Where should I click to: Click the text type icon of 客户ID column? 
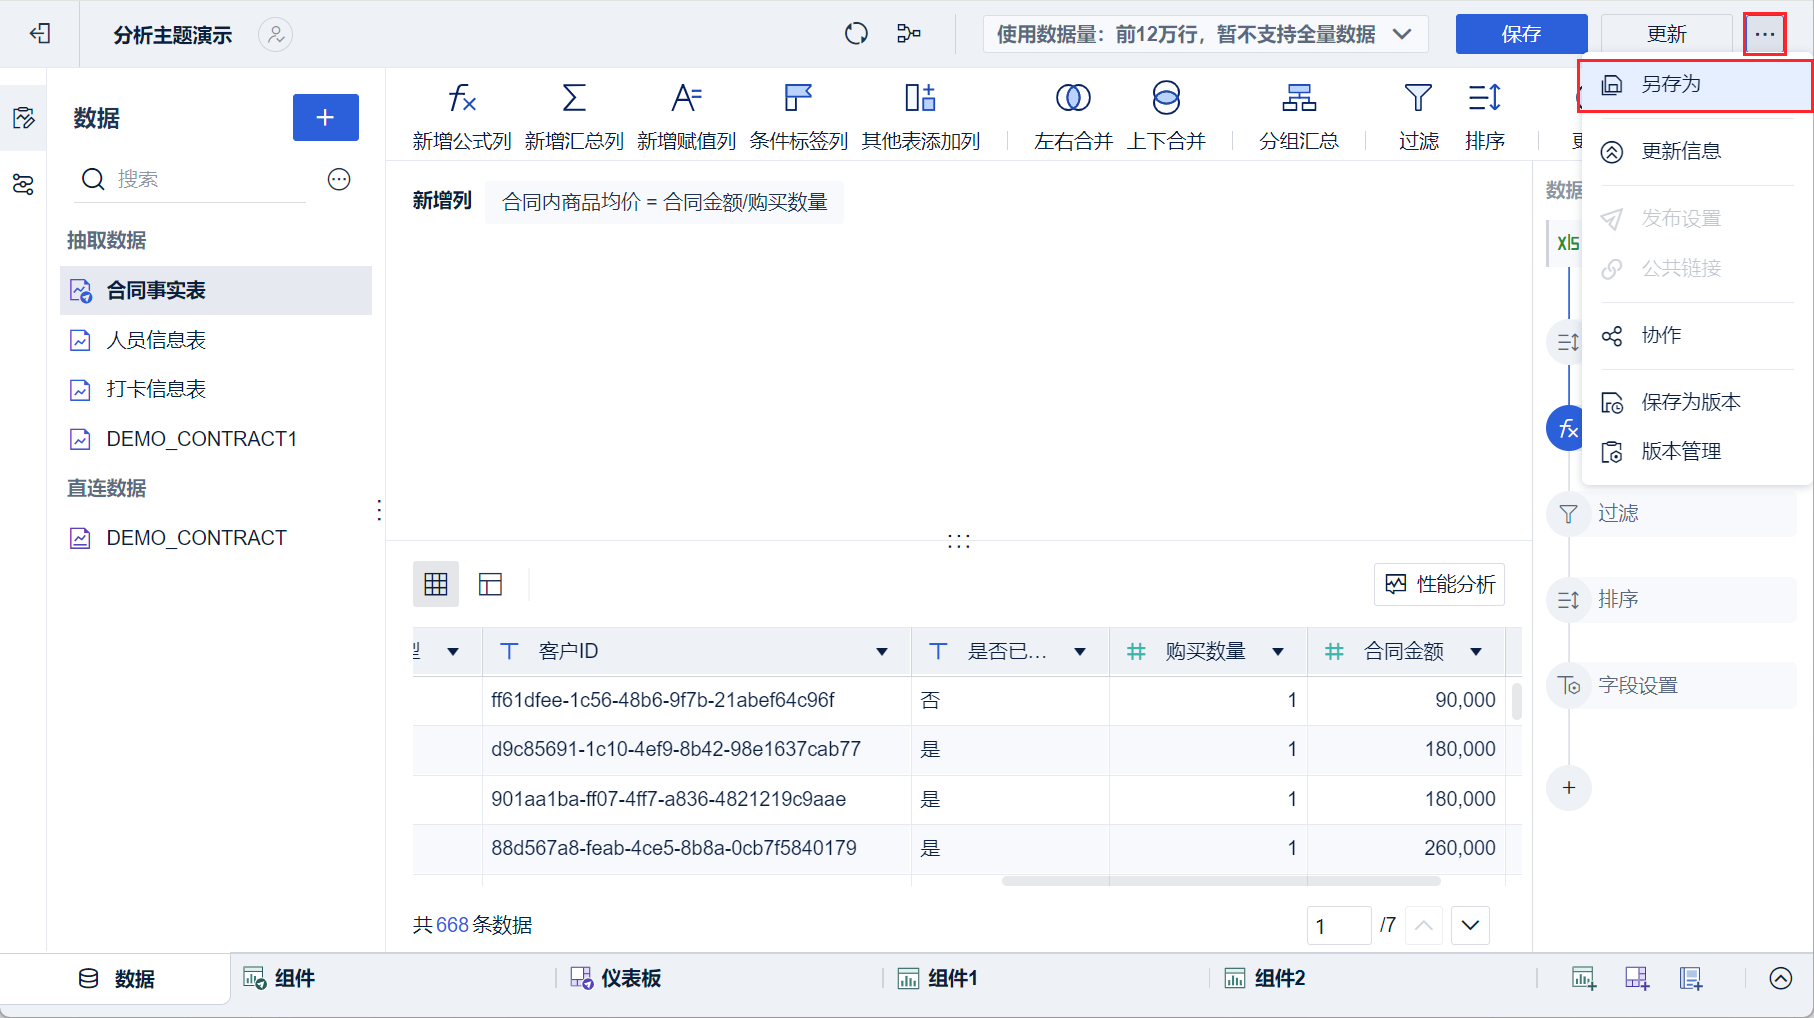point(509,652)
